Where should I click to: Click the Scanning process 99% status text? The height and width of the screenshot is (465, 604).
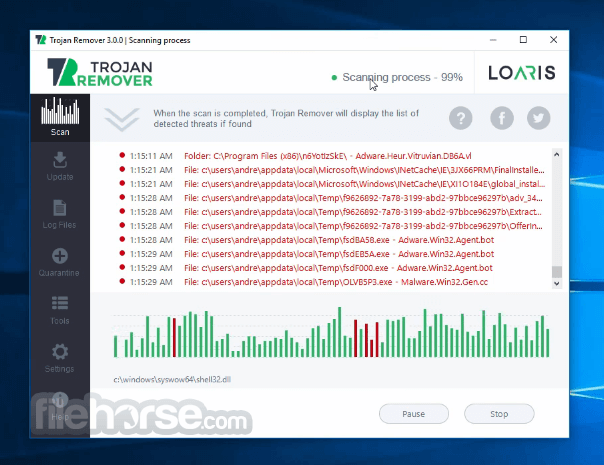[x=402, y=77]
